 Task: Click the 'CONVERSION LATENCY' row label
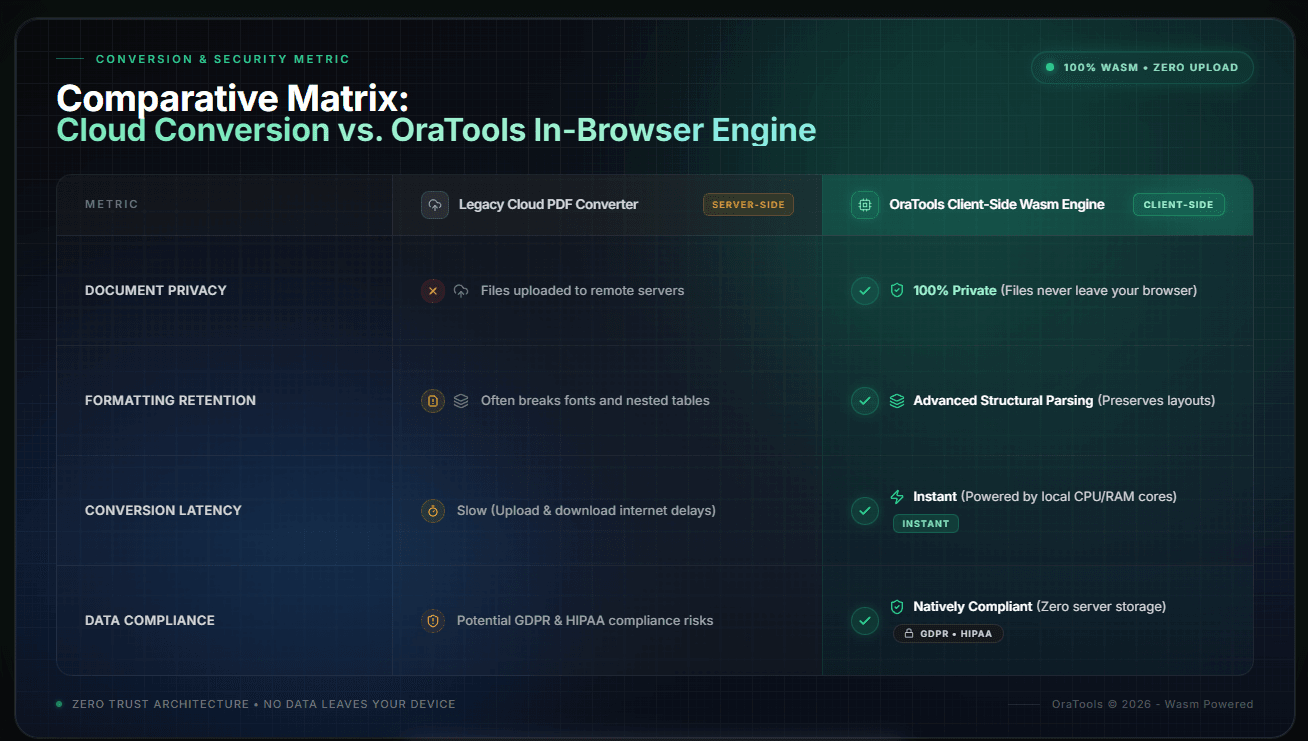pyautogui.click(x=164, y=511)
